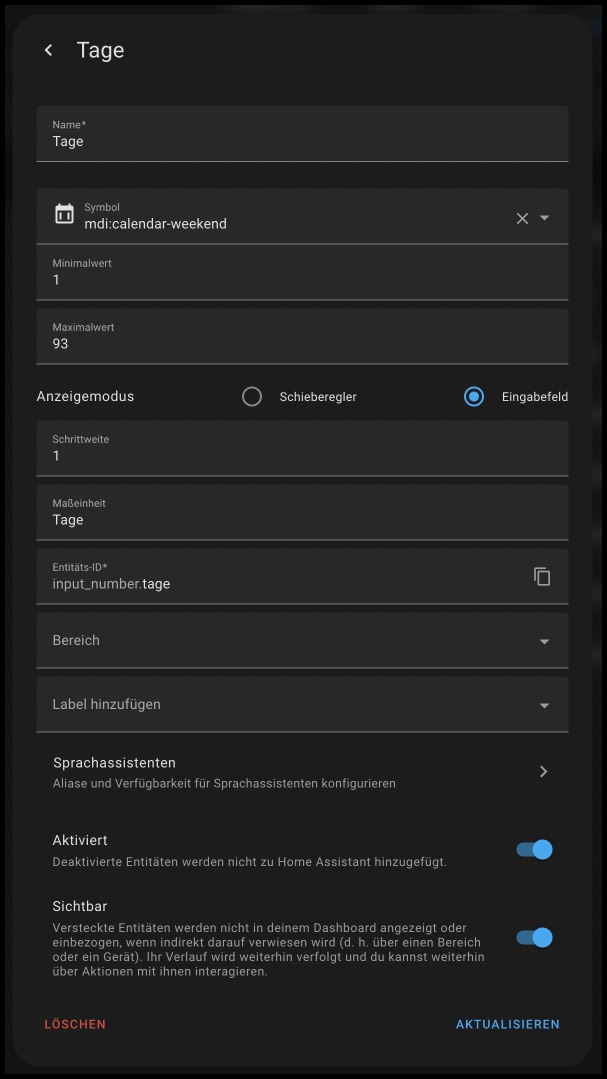Expand the Bereich dropdown

click(x=544, y=641)
